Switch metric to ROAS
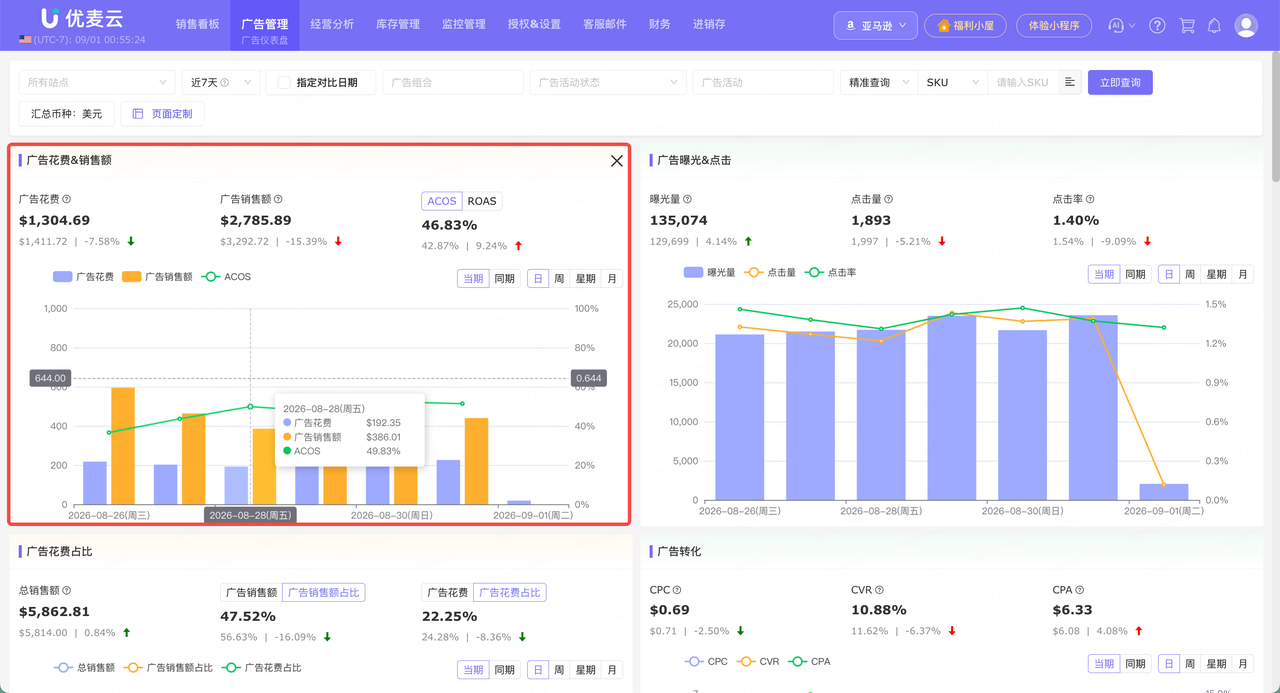Screen dimensions: 1280x693 [481, 201]
